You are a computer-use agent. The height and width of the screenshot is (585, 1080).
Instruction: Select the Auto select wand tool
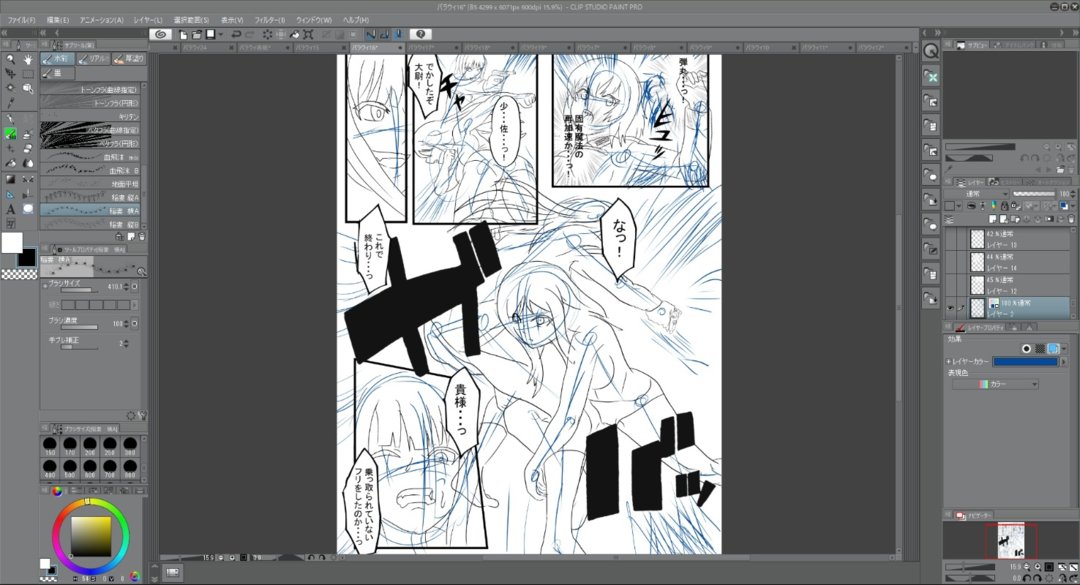(10, 88)
